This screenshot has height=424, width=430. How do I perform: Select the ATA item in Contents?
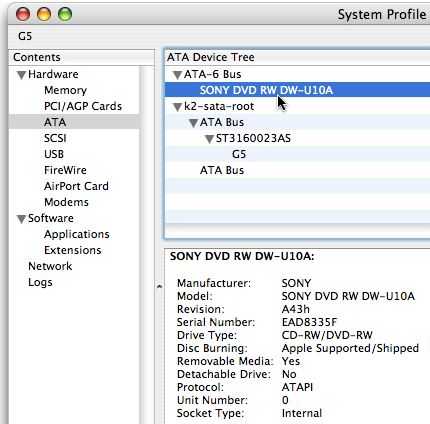74,122
